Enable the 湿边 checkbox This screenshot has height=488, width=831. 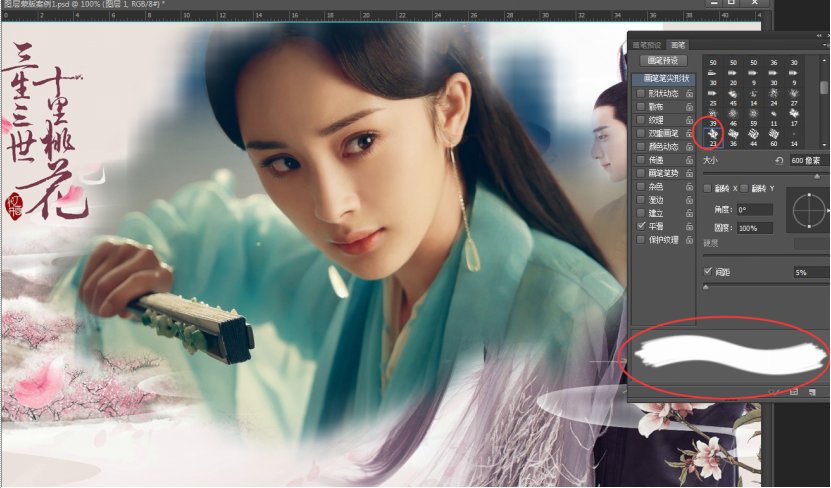tap(641, 200)
